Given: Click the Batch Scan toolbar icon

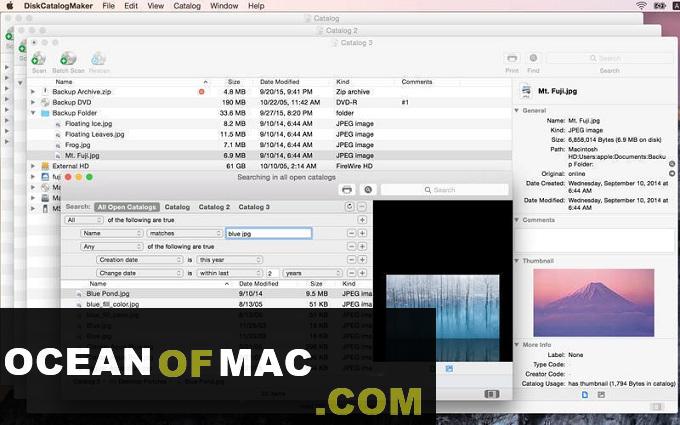Looking at the screenshot, I should pos(68,59).
